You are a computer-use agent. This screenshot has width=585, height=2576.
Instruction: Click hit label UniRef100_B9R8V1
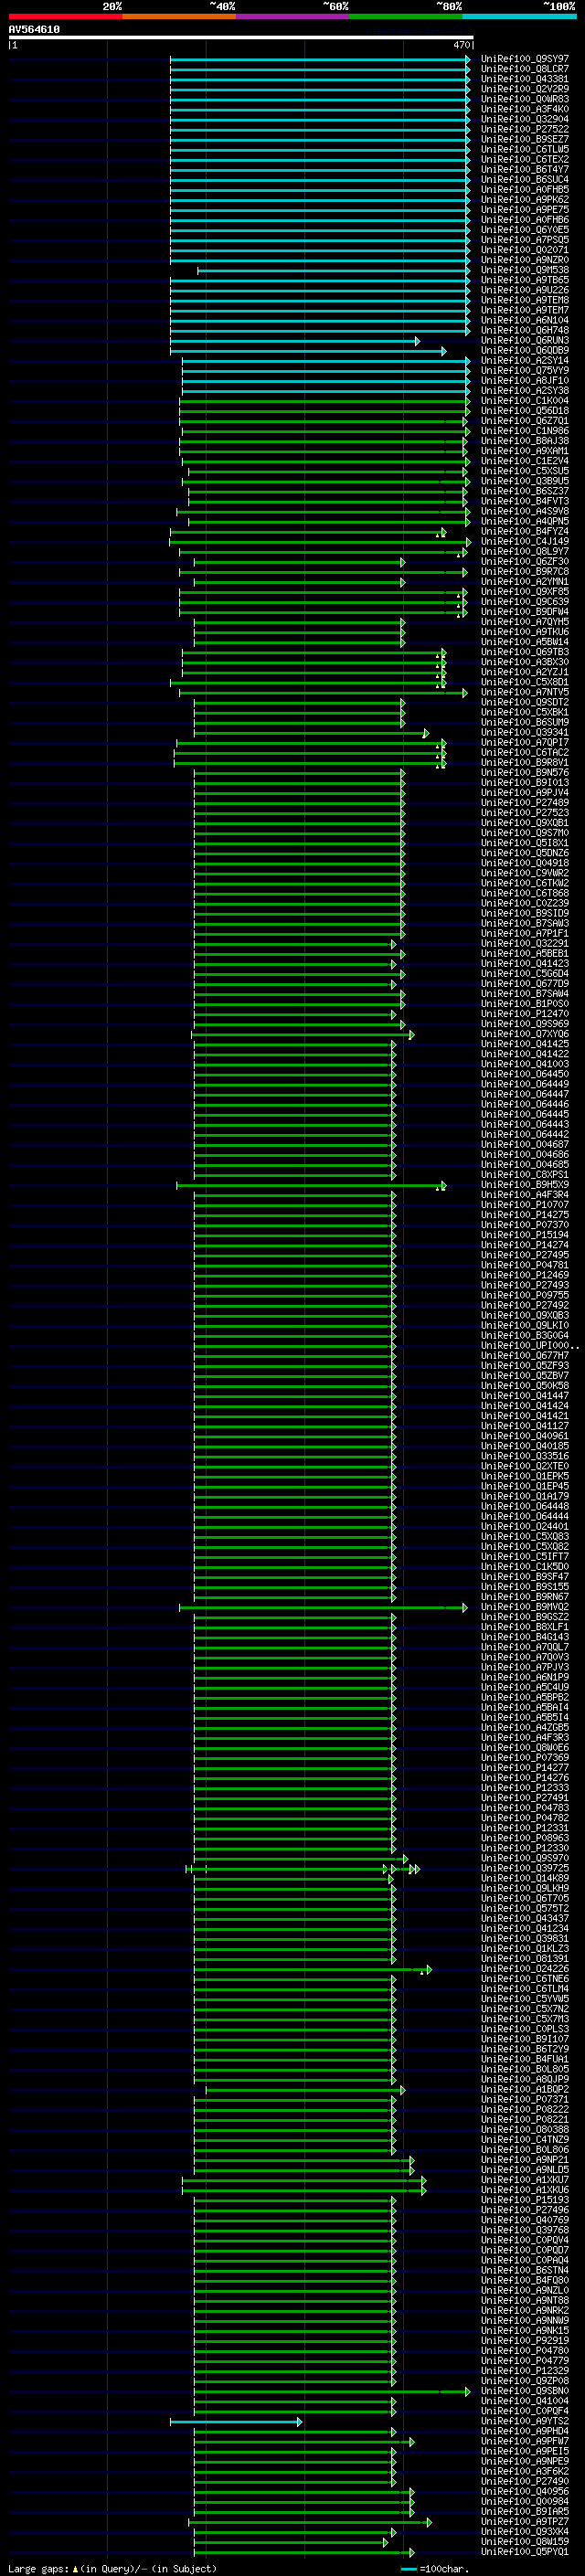(x=525, y=763)
